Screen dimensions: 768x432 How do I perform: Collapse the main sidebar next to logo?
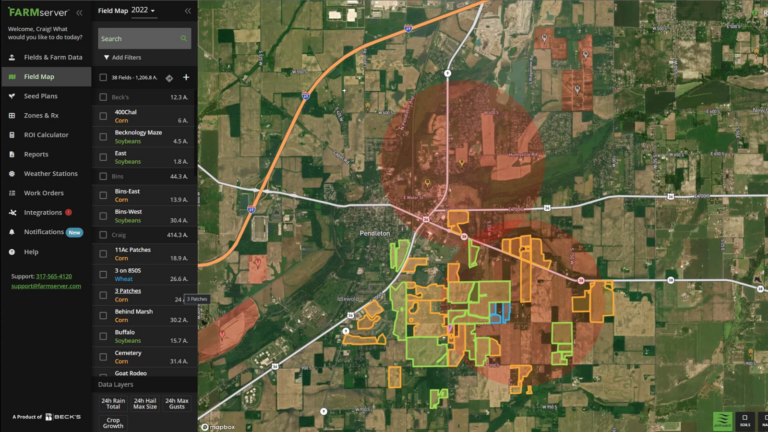click(x=79, y=12)
